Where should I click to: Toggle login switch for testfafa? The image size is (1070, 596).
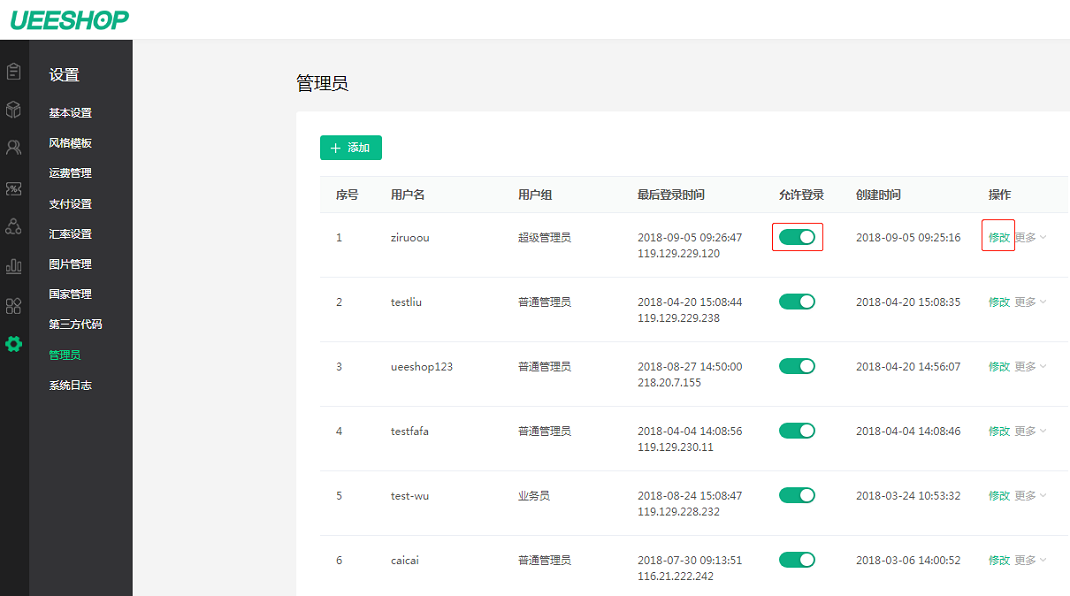[x=797, y=431]
